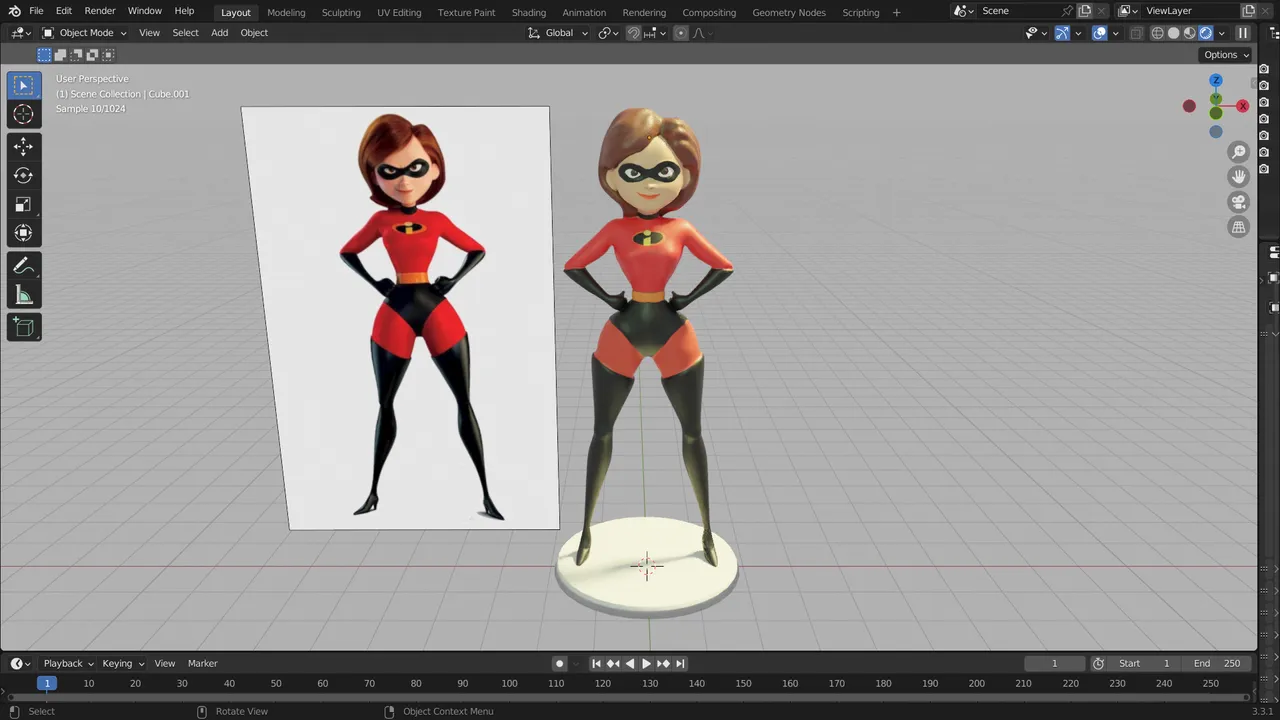This screenshot has width=1280, height=720.
Task: Click the blue Z axis gizmo
Action: [1216, 80]
